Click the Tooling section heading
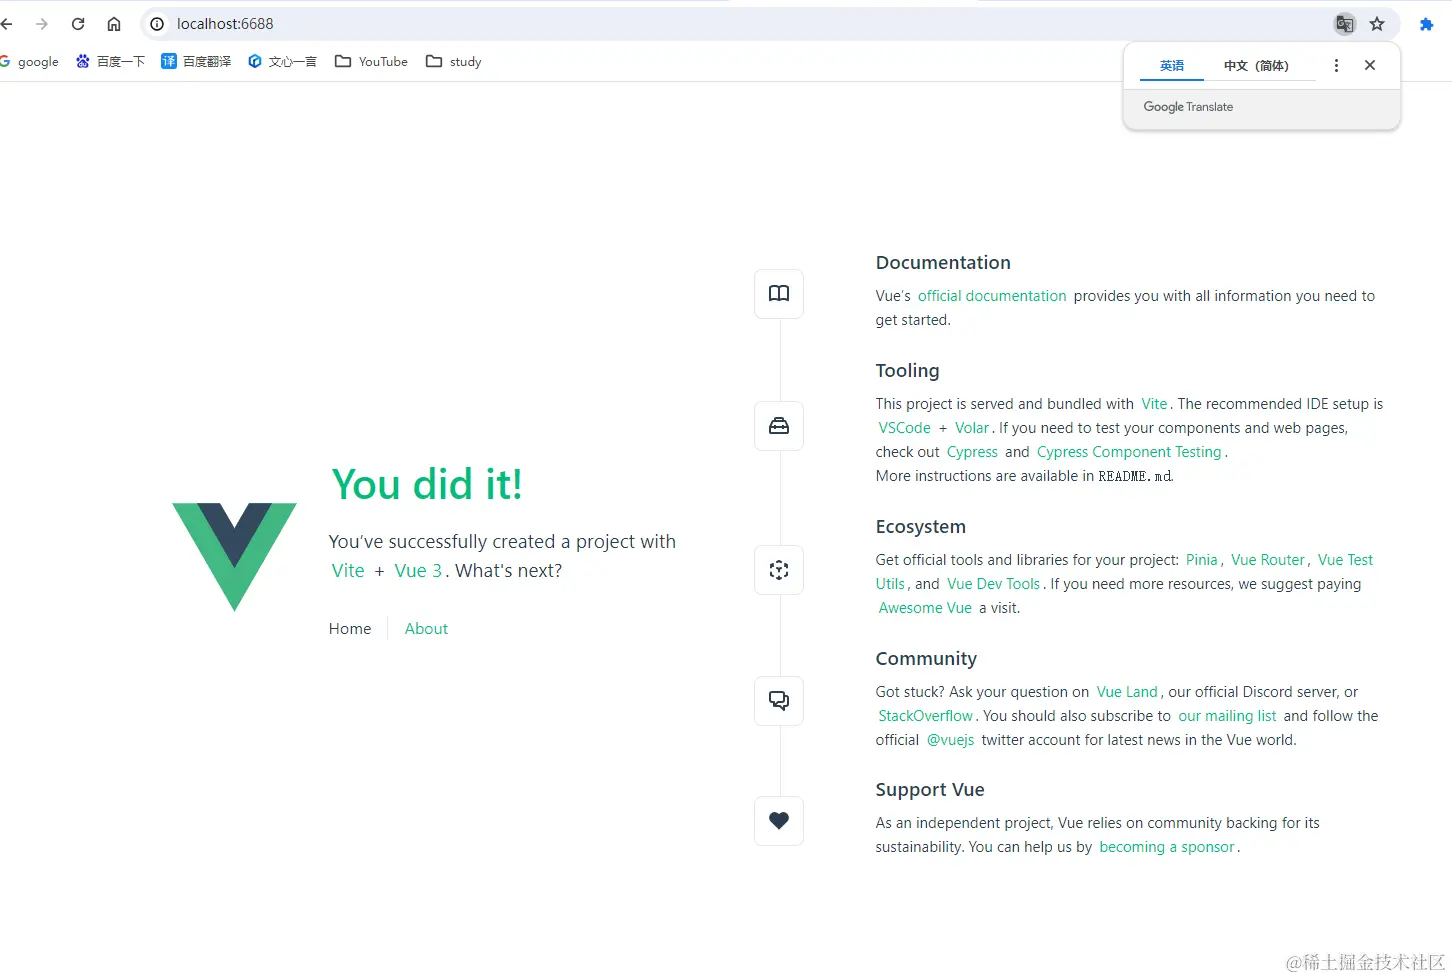 (x=907, y=371)
